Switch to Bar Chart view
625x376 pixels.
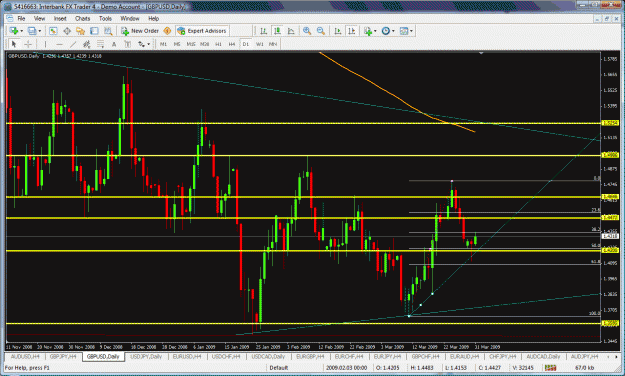click(263, 31)
